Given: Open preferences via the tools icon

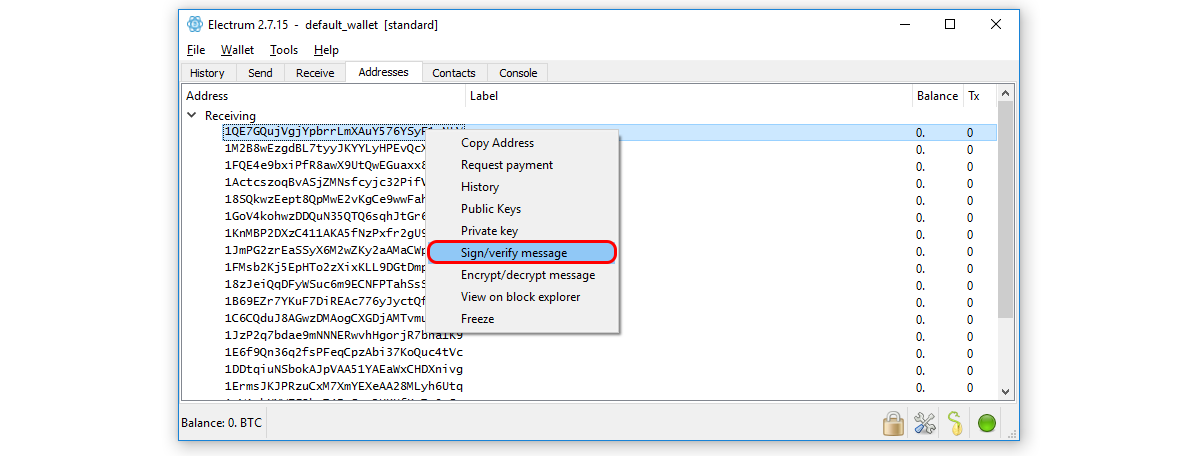Looking at the screenshot, I should pos(925,423).
